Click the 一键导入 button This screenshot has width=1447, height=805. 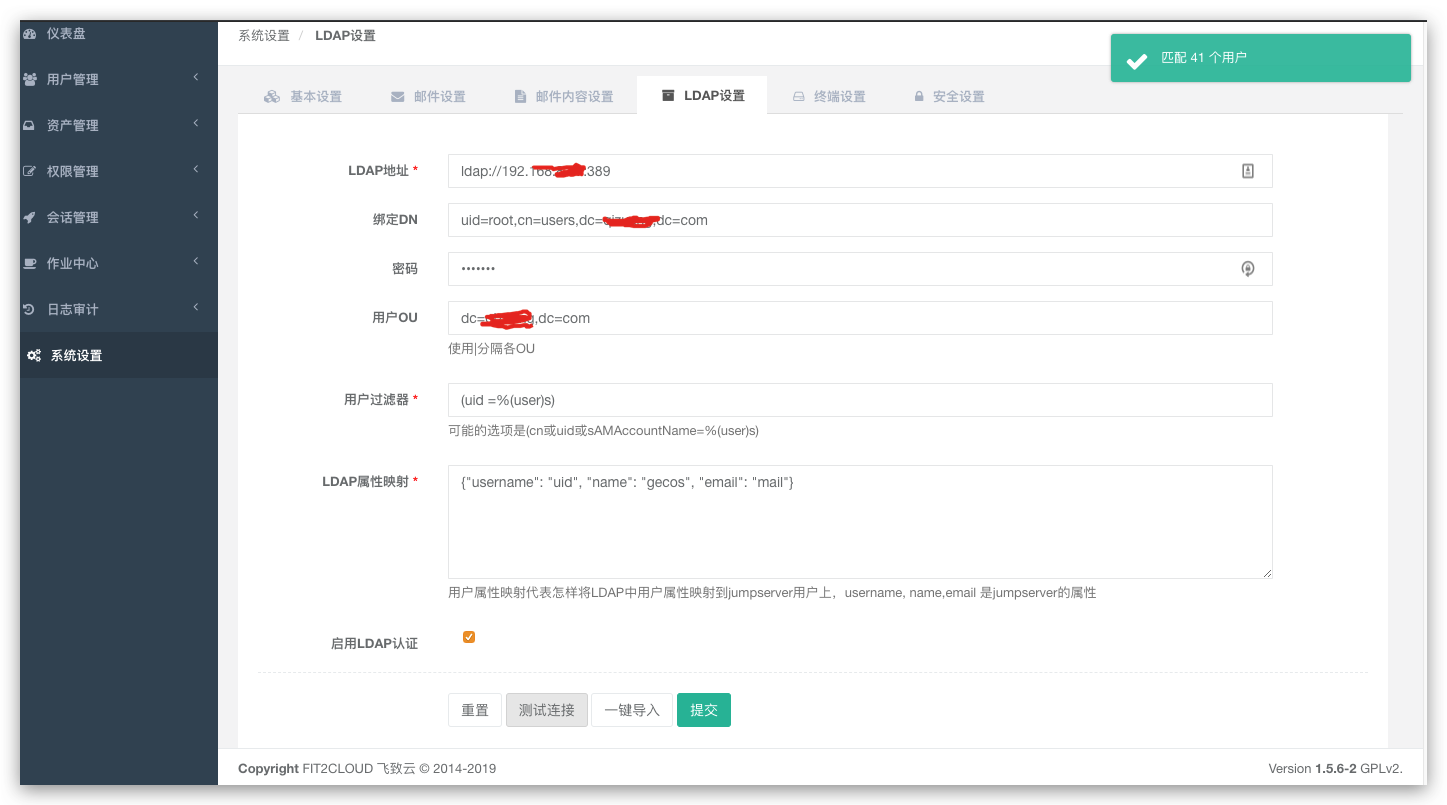pos(632,710)
